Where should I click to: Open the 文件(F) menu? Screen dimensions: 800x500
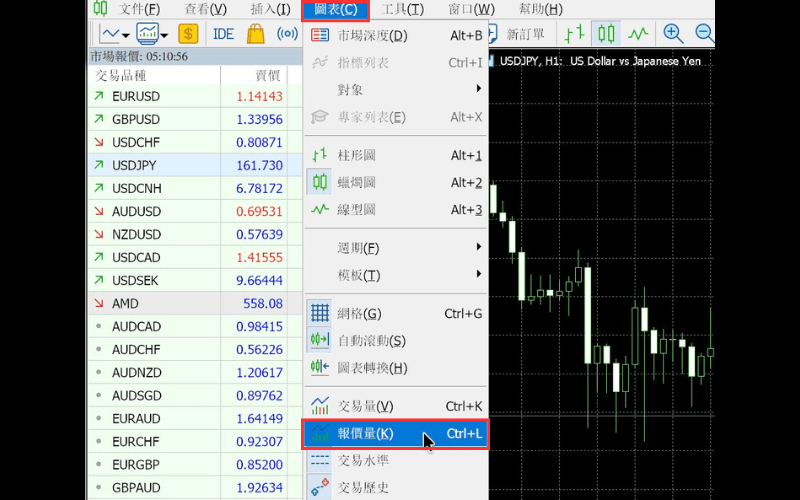pos(139,9)
